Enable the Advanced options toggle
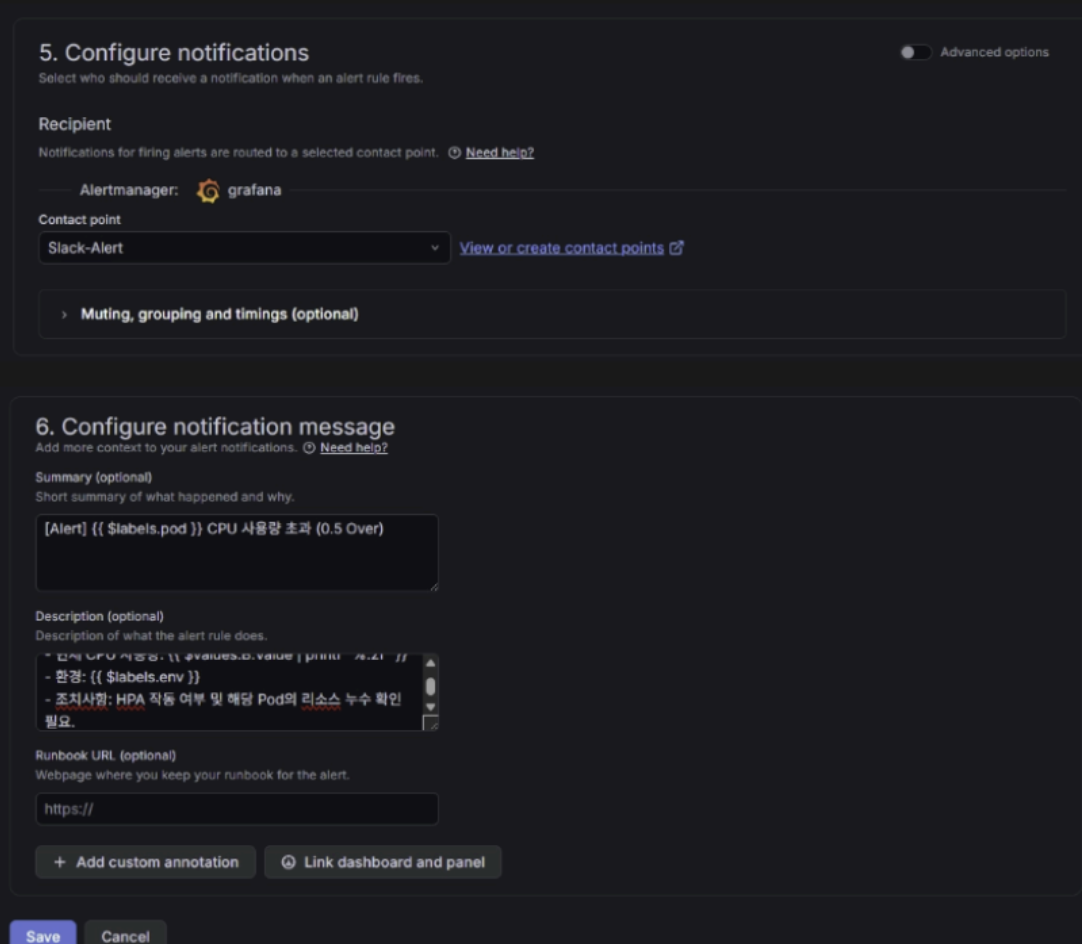 click(x=915, y=52)
